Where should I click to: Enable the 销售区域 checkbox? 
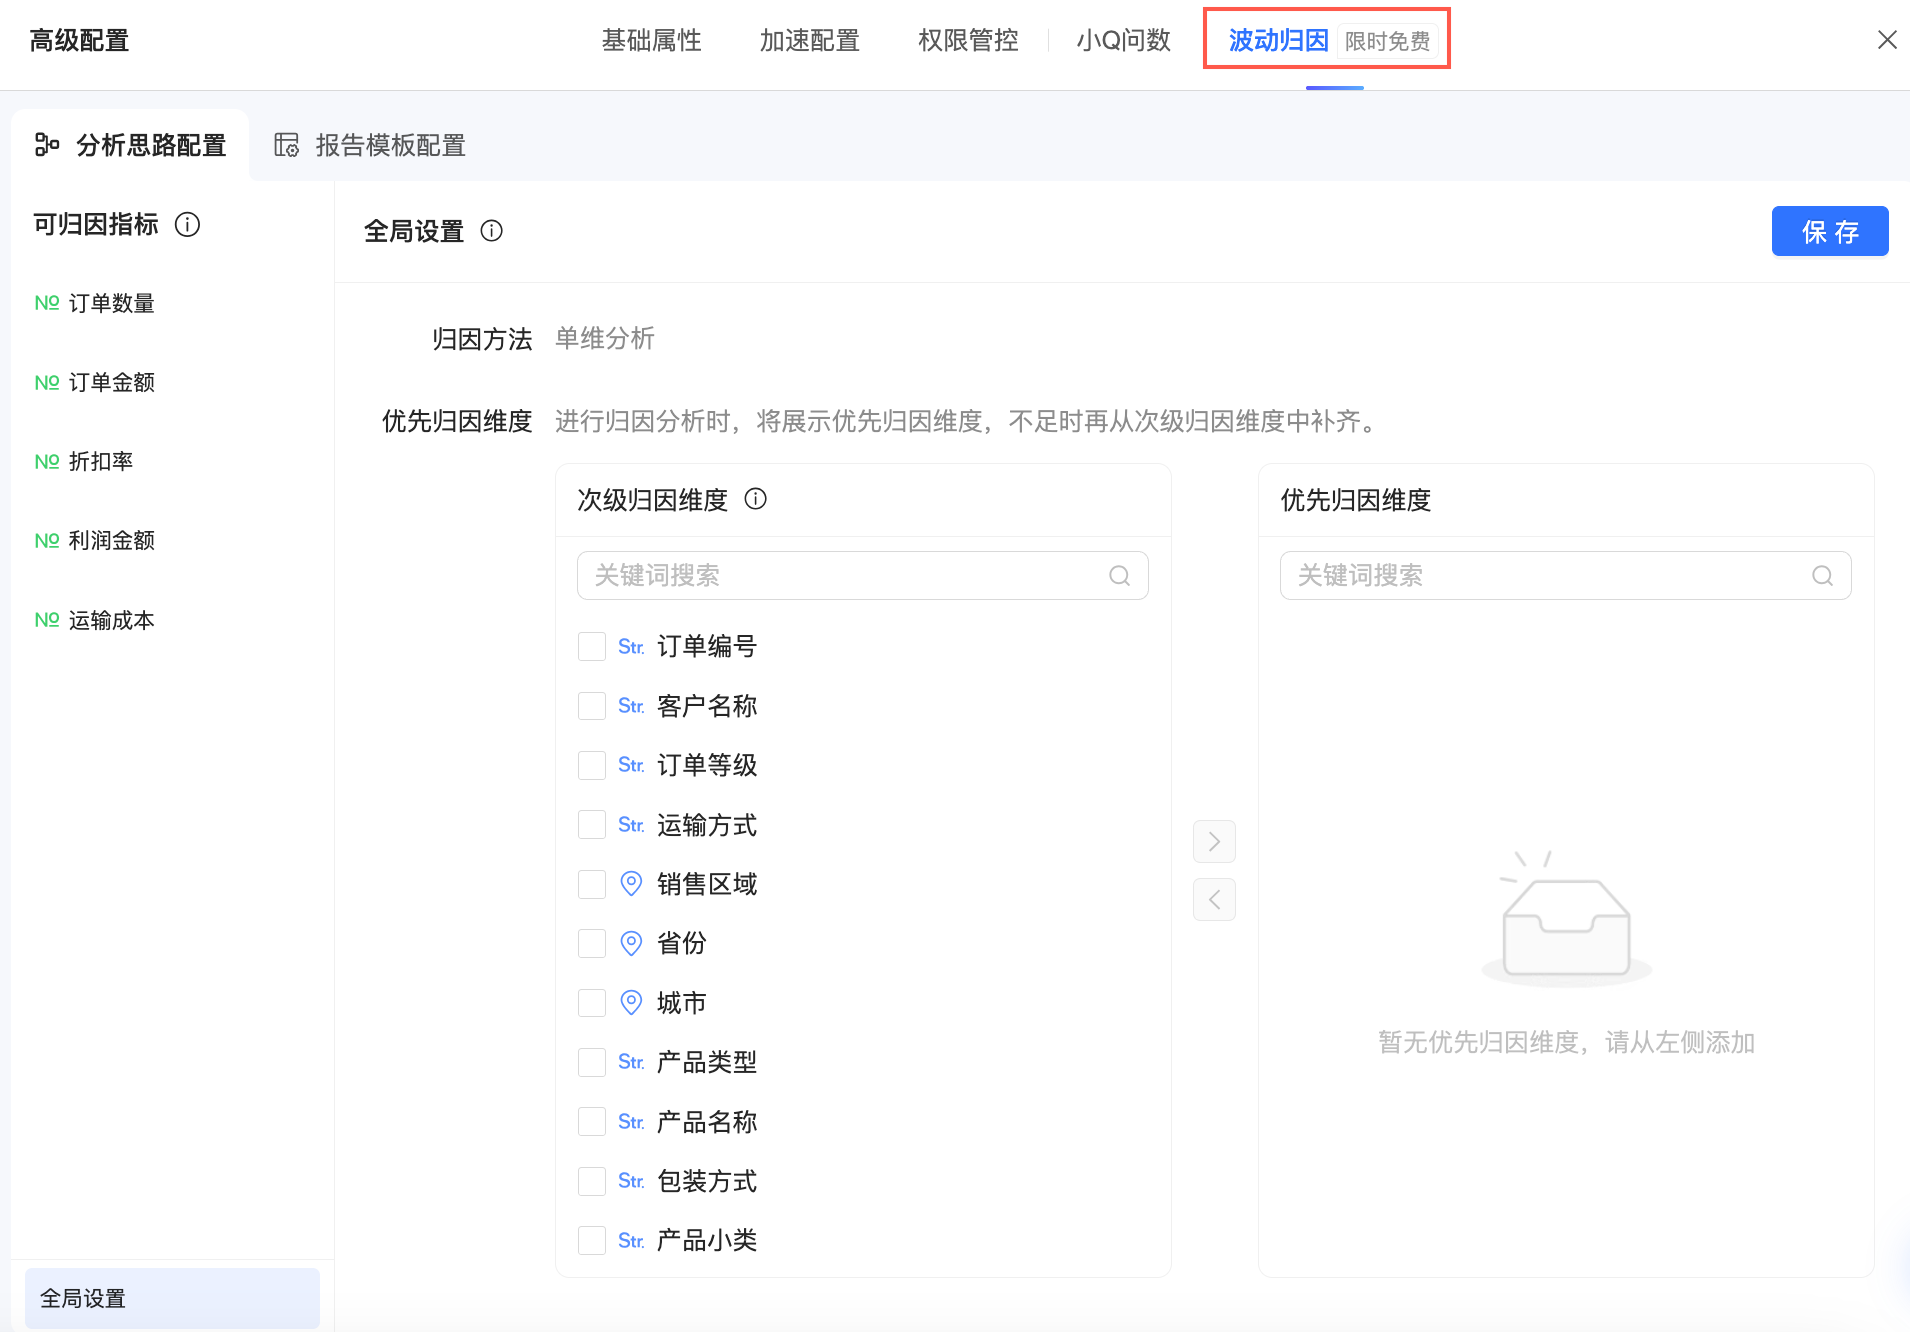[592, 884]
